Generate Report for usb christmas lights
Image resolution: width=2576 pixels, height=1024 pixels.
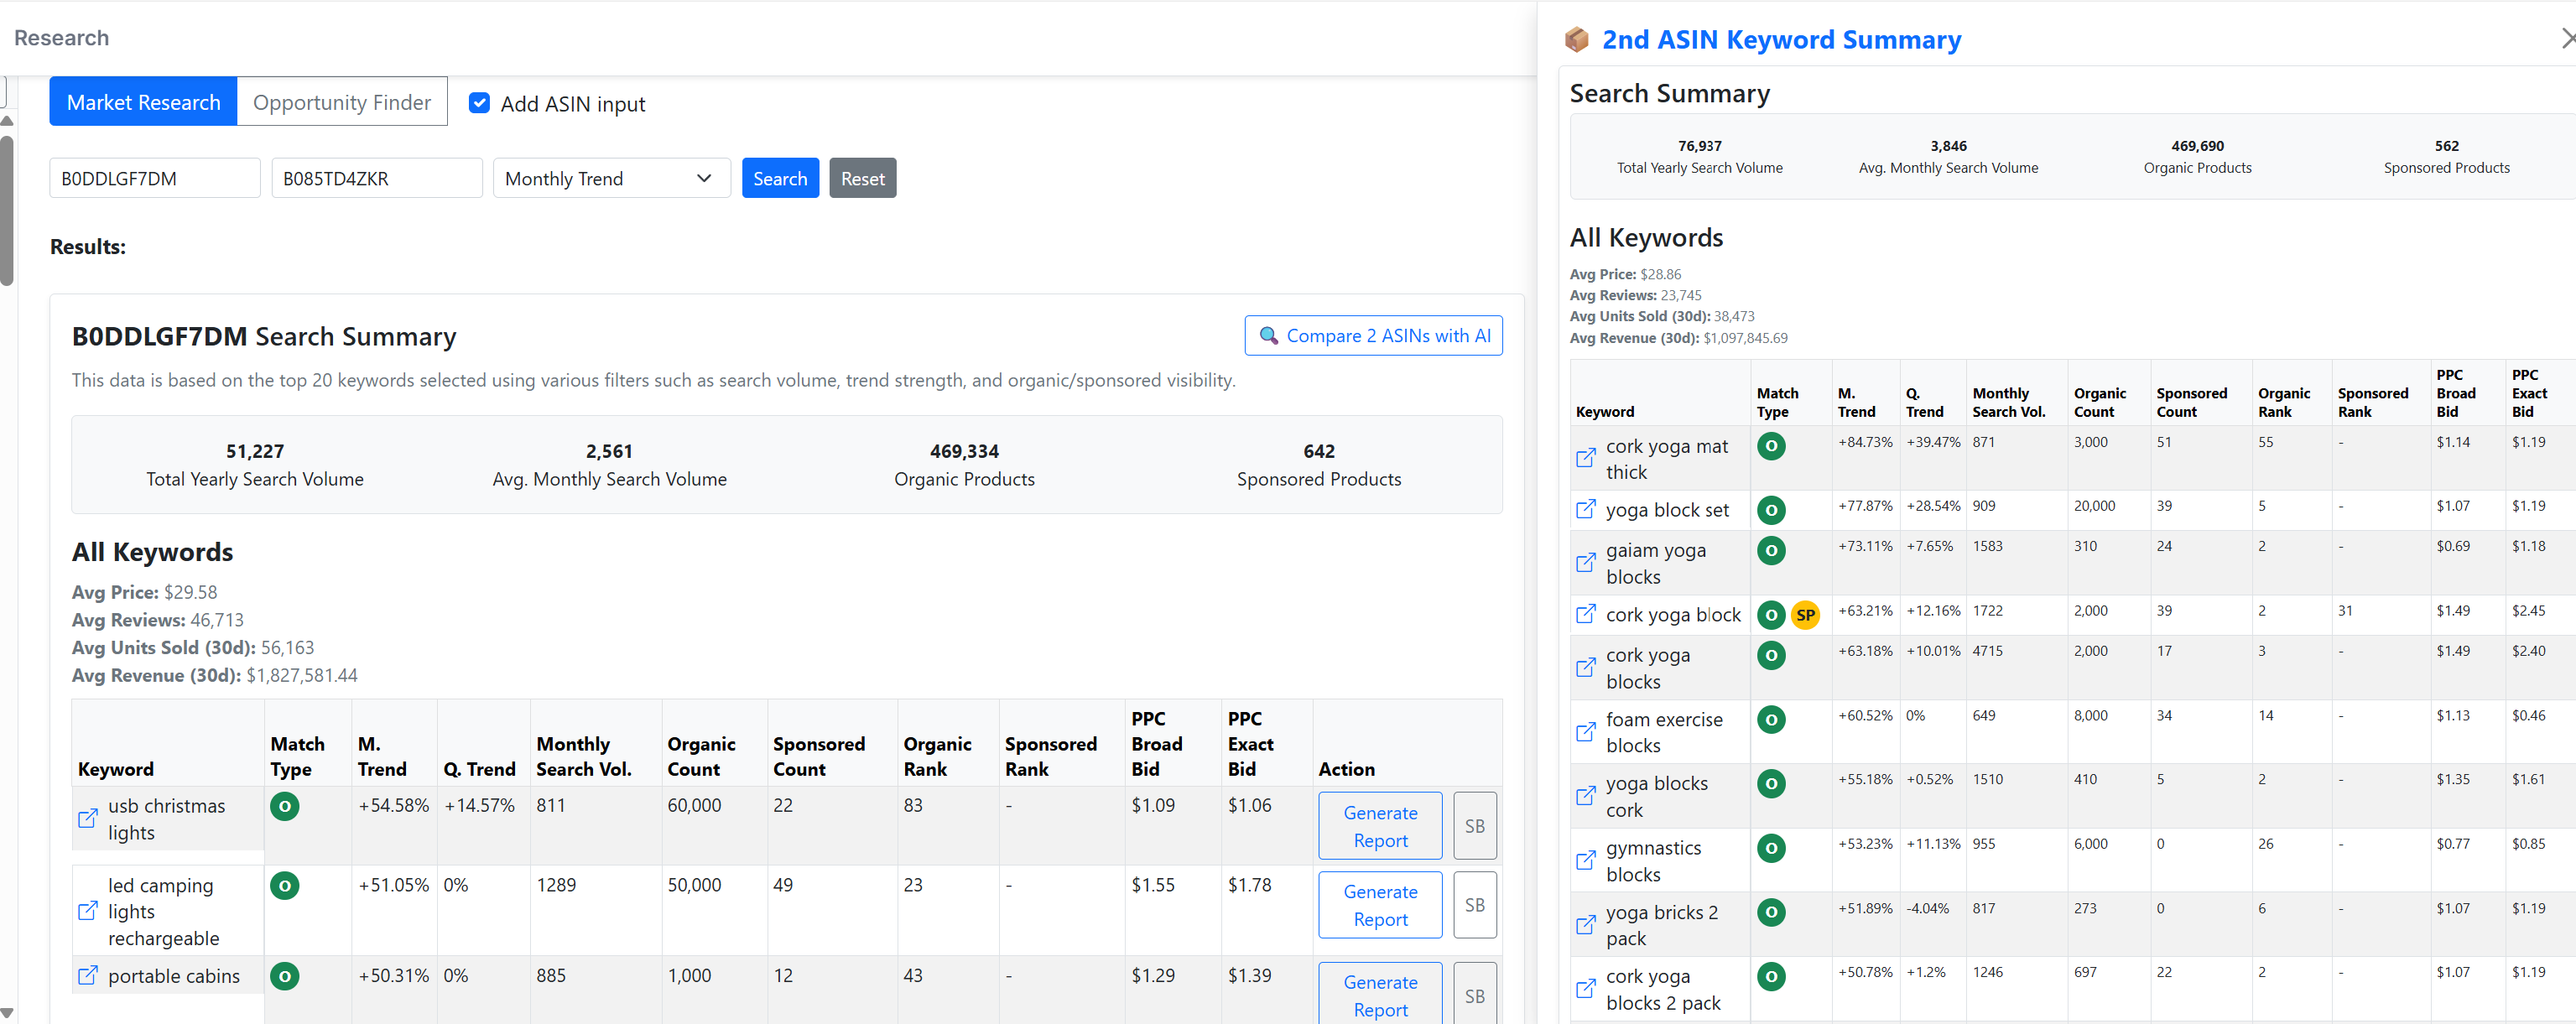[x=1380, y=826]
